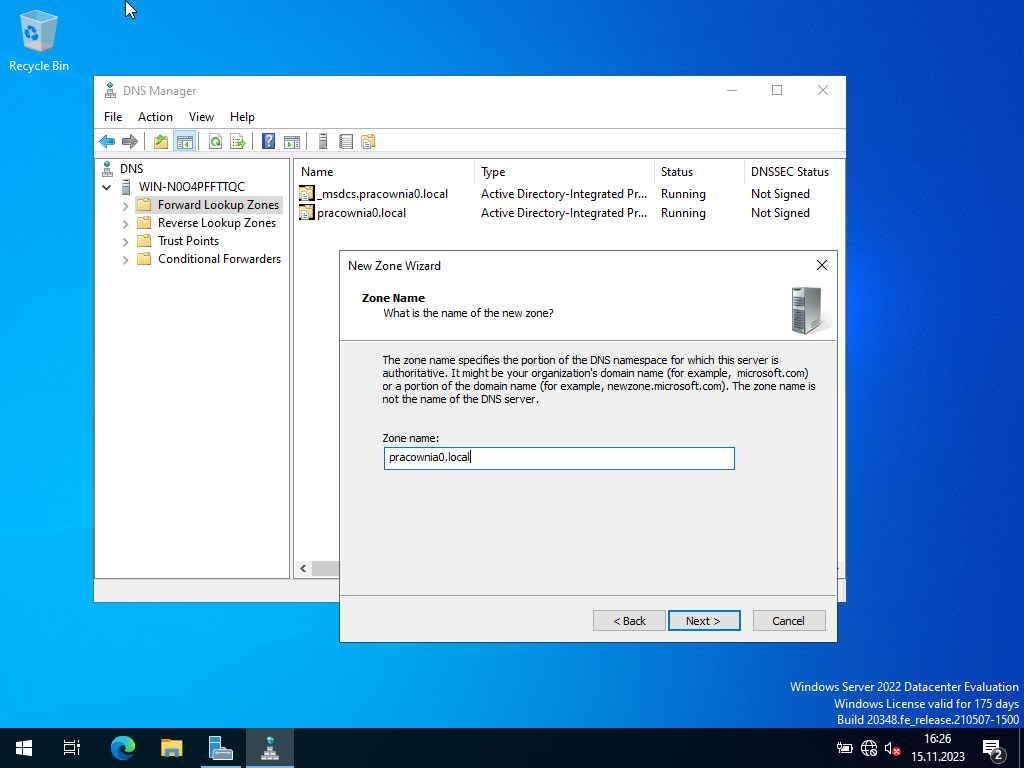Screen dimensions: 1024x768
Task: Open the notification center icon
Action: coord(993,748)
